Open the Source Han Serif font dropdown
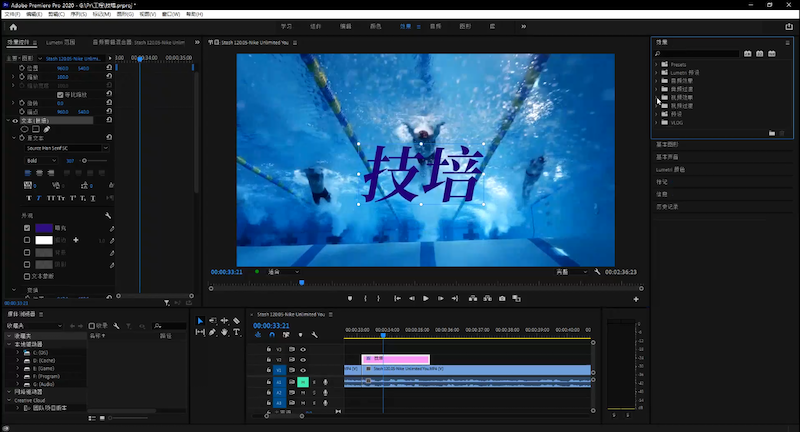This screenshot has width=800, height=432. click(x=66, y=148)
